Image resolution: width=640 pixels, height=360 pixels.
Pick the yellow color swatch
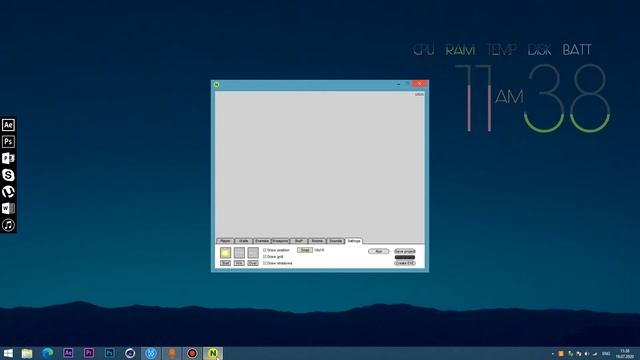tap(225, 253)
